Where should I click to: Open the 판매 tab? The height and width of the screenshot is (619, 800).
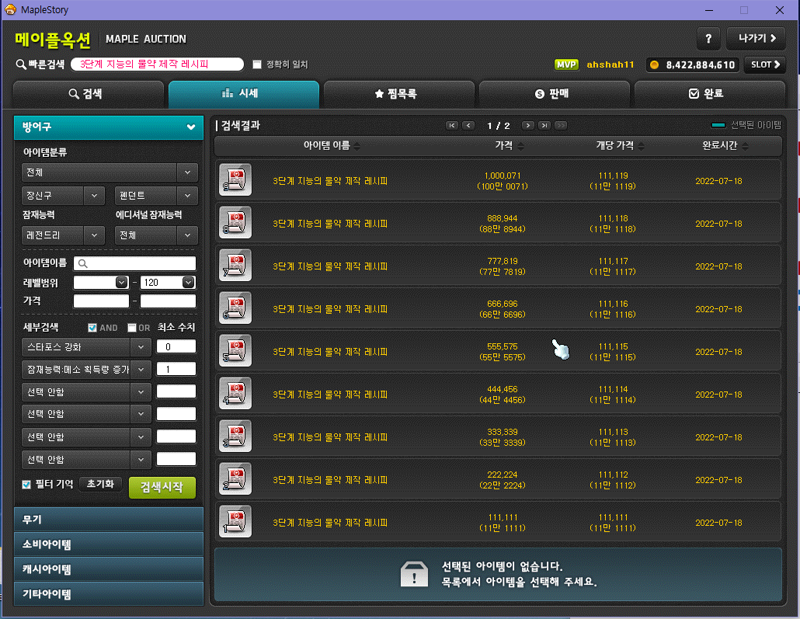pos(554,94)
